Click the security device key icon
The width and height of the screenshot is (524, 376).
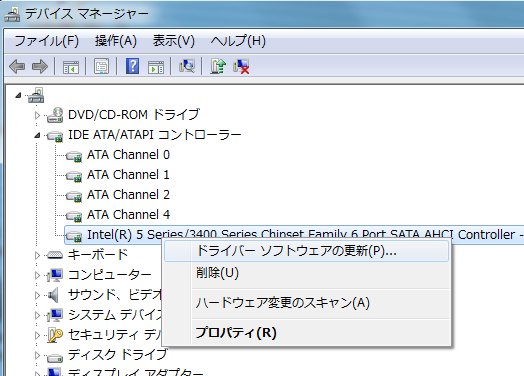coord(55,335)
